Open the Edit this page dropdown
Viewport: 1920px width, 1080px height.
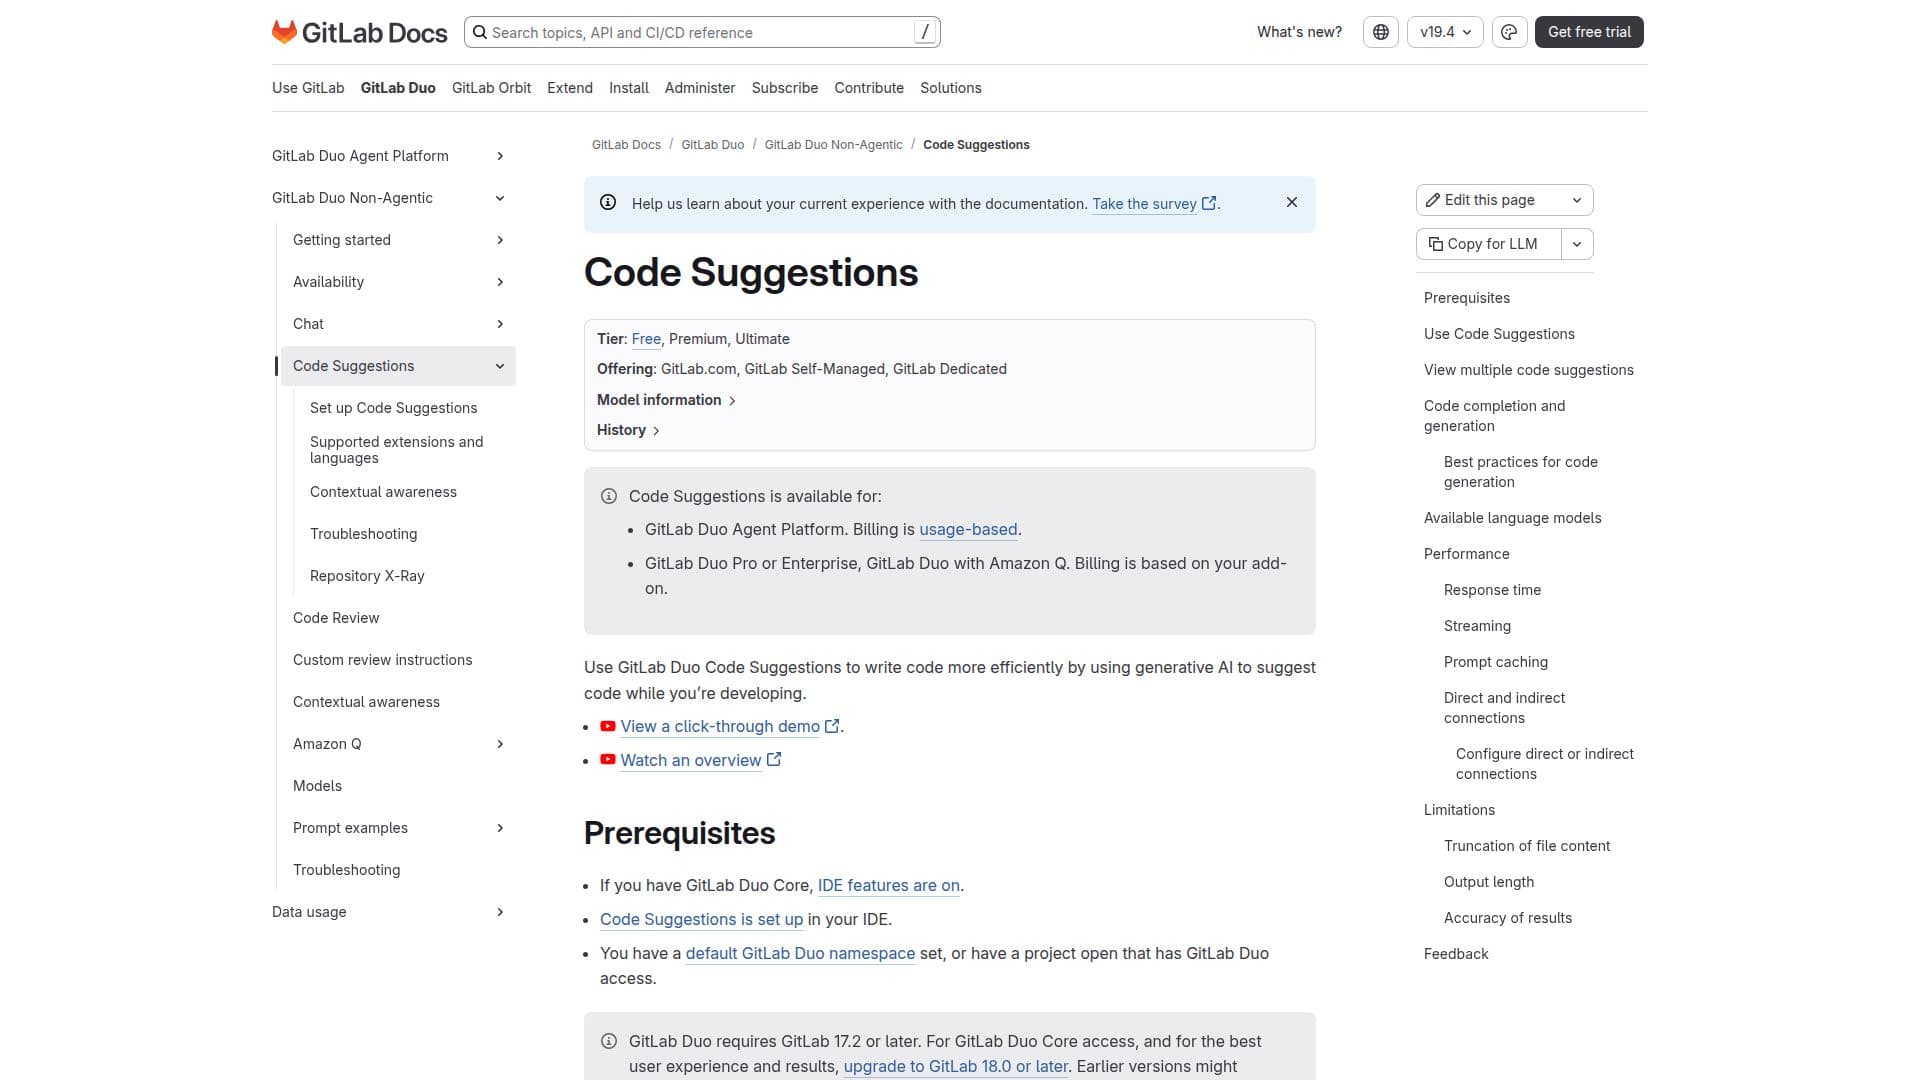pos(1577,200)
